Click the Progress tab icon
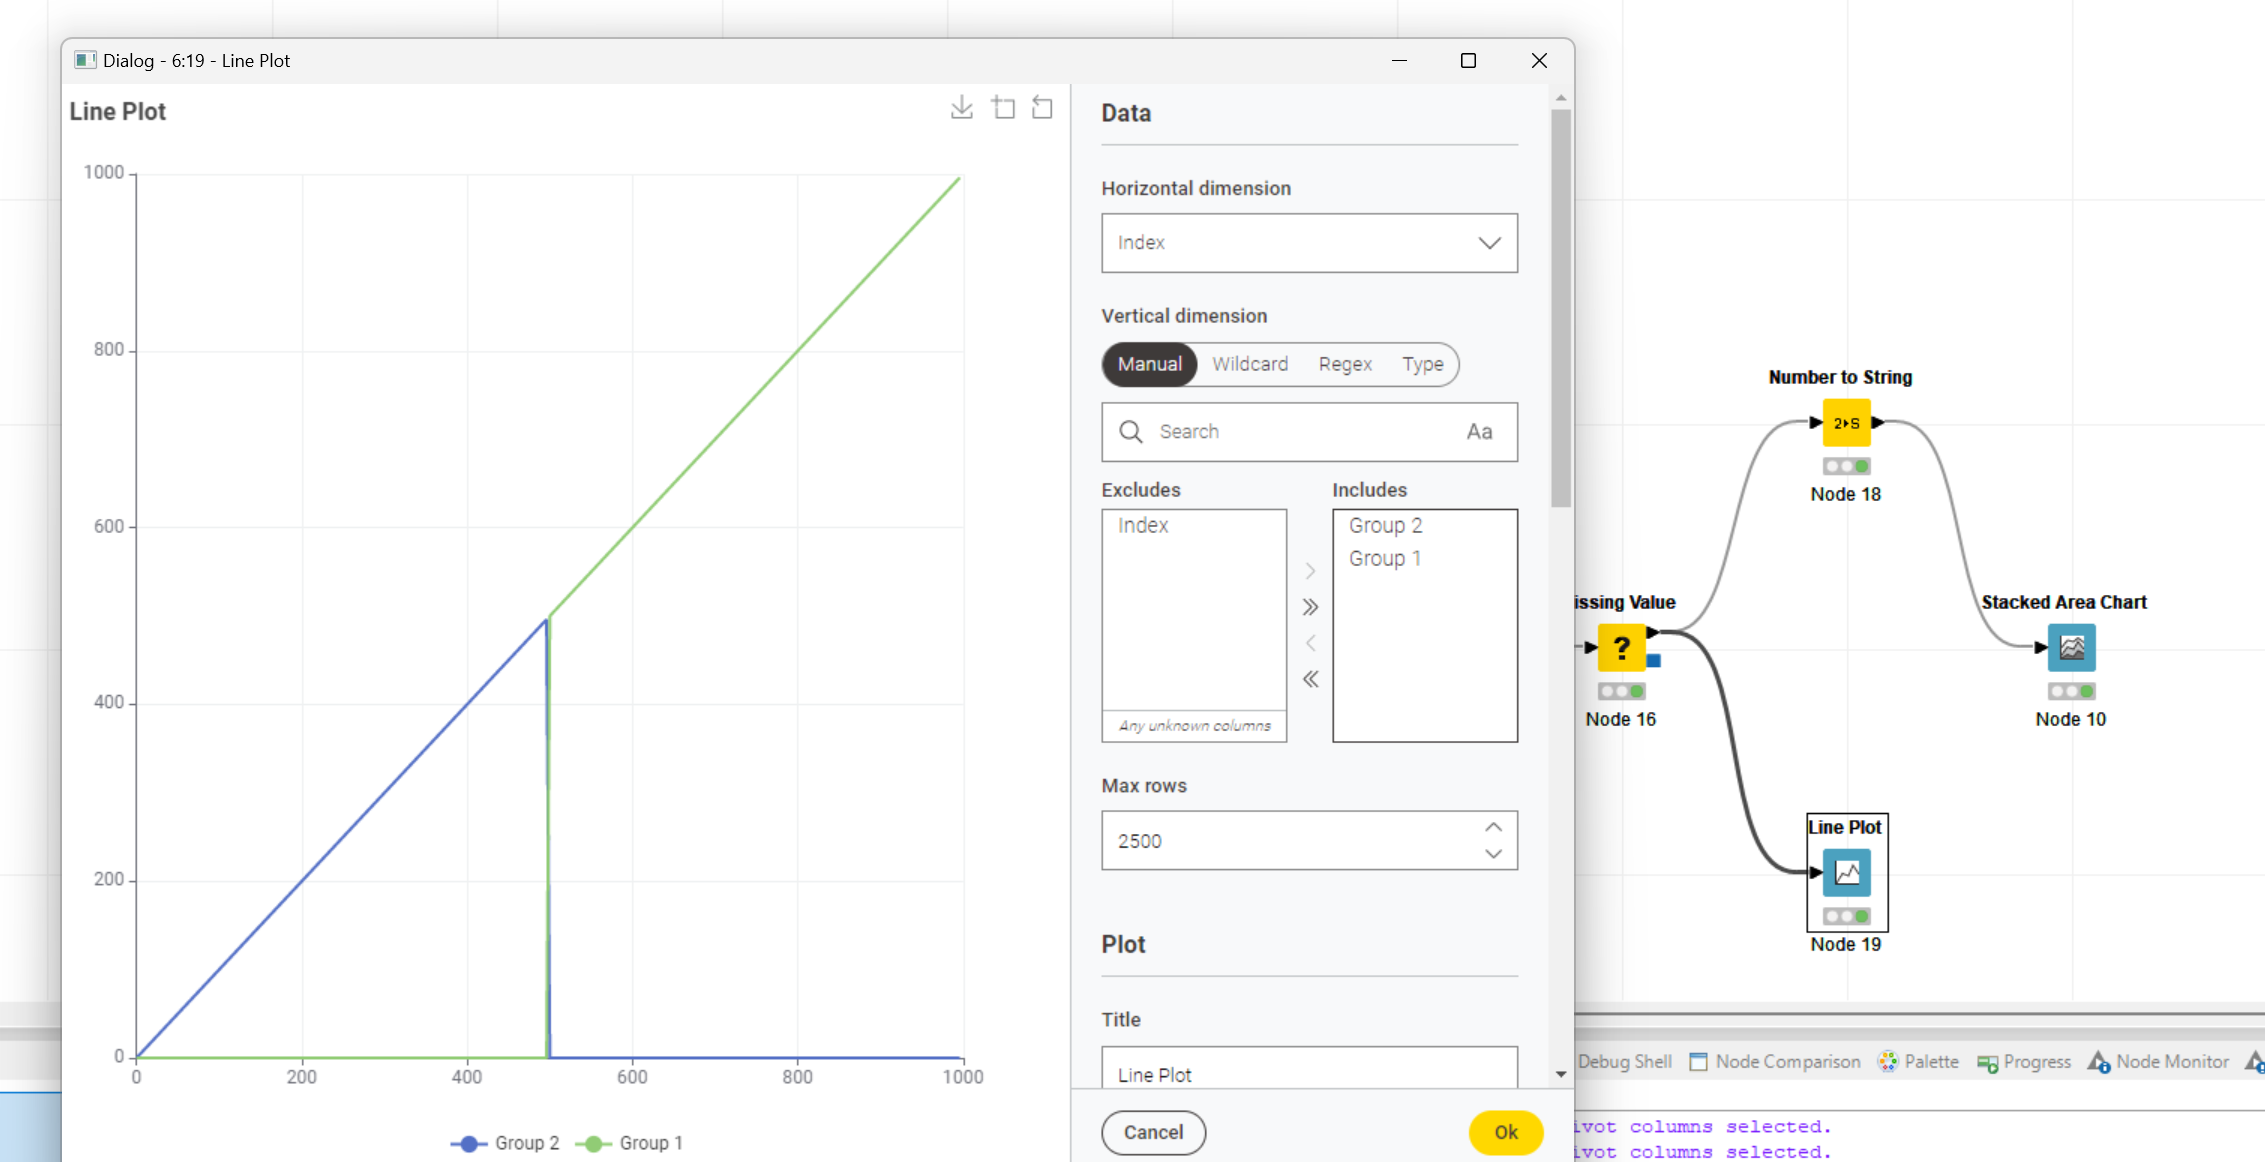The height and width of the screenshot is (1162, 2265). (x=1988, y=1063)
